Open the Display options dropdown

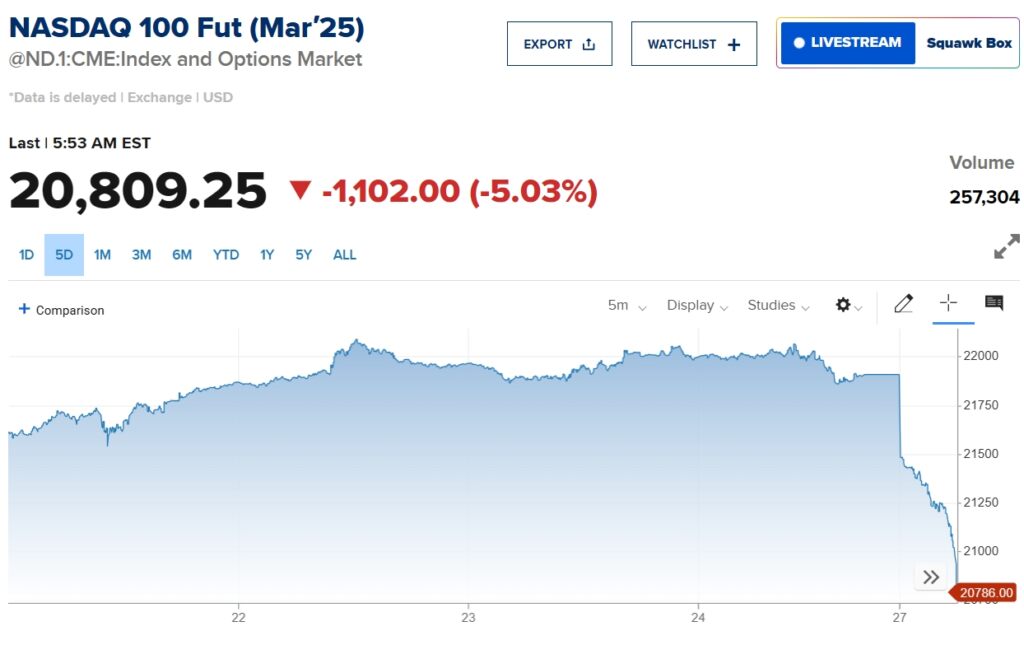(x=697, y=306)
